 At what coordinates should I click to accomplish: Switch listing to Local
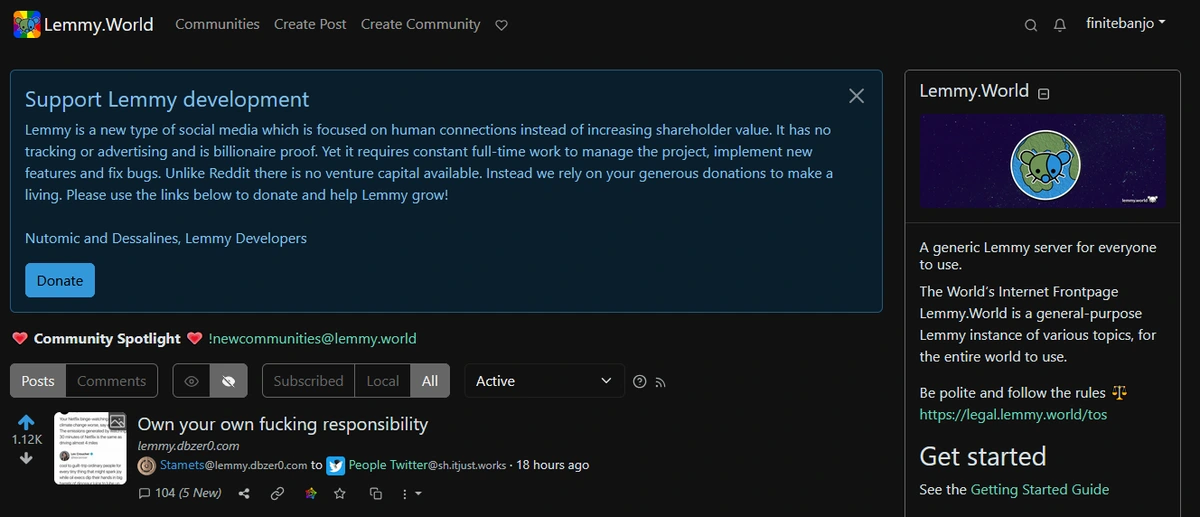382,381
